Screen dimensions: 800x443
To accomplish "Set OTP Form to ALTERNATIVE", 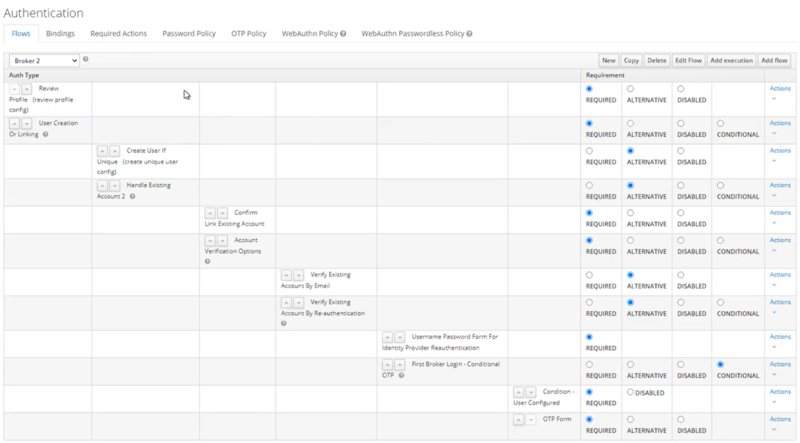I will [631, 420].
